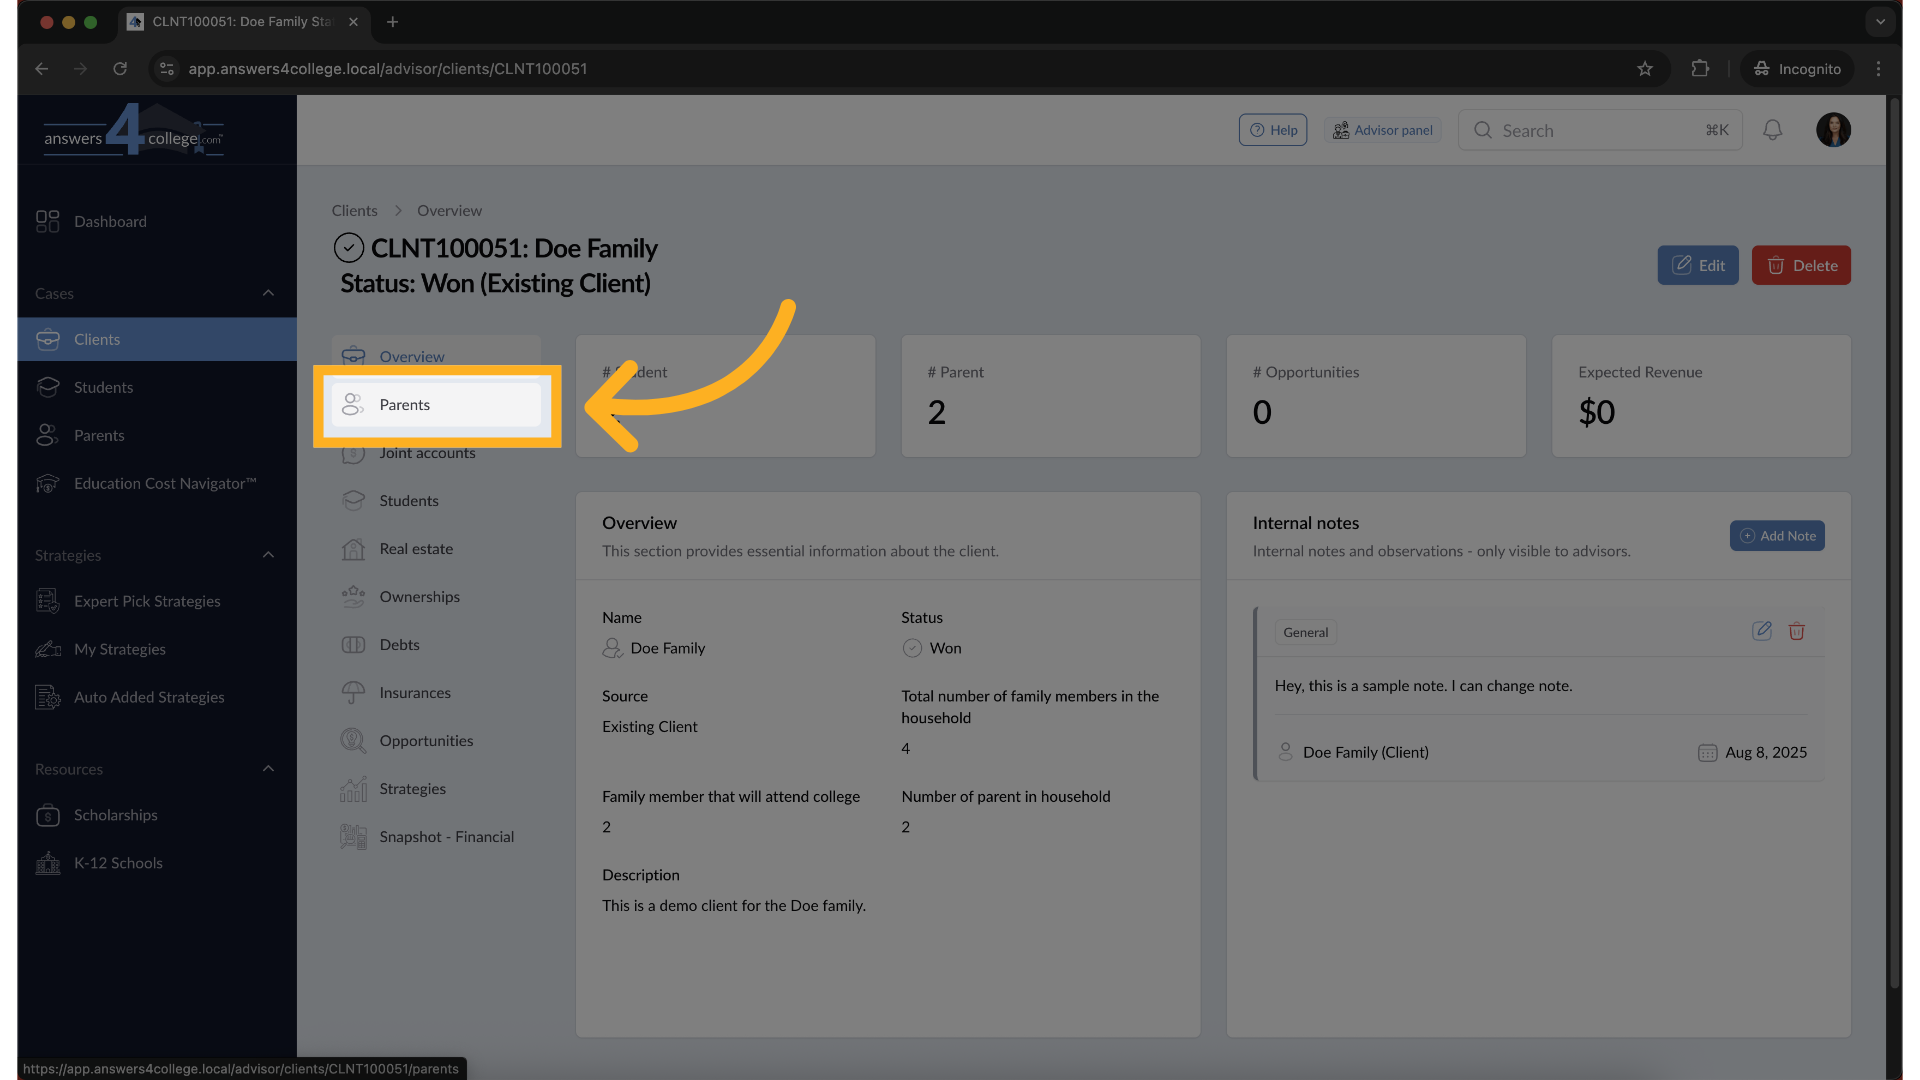The width and height of the screenshot is (1920, 1080).
Task: Click the notification bell icon
Action: (x=1772, y=130)
